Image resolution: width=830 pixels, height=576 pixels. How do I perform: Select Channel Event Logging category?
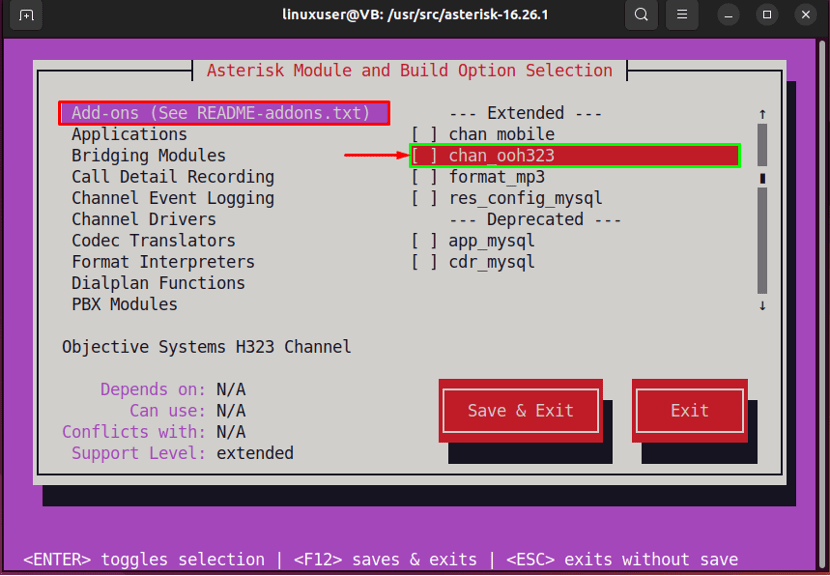pyautogui.click(x=173, y=199)
